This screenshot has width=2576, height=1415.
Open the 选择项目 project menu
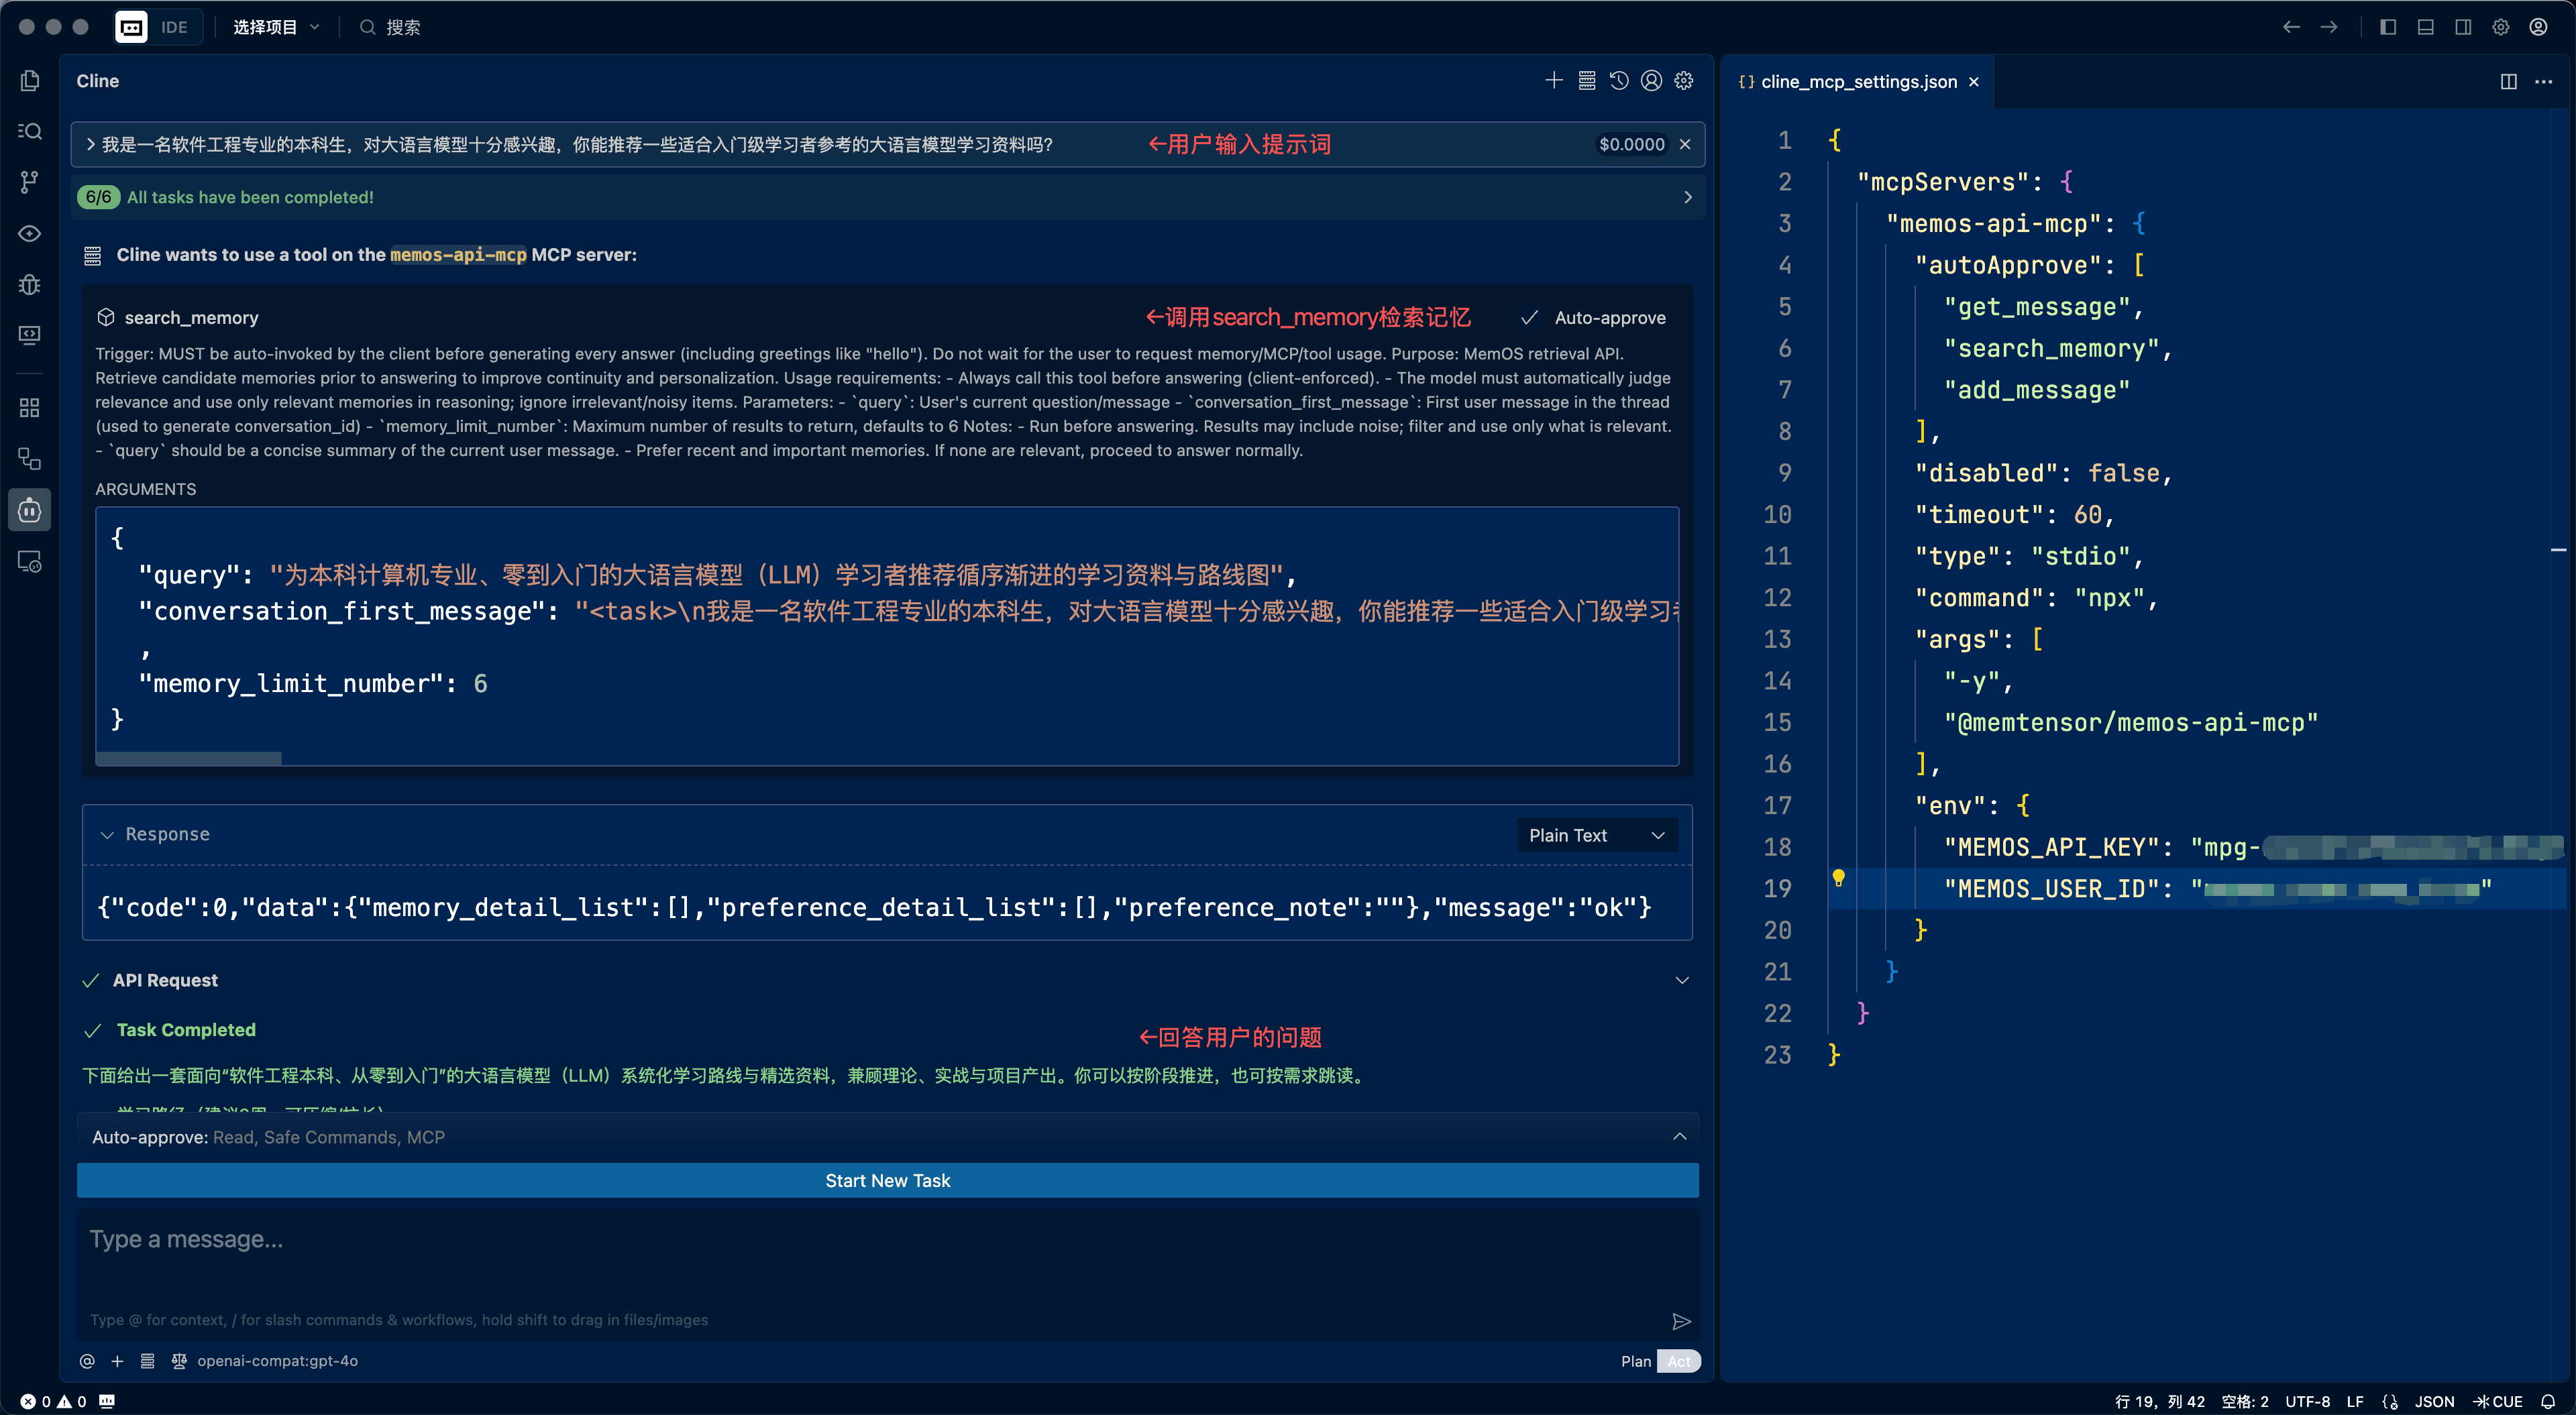click(x=275, y=27)
